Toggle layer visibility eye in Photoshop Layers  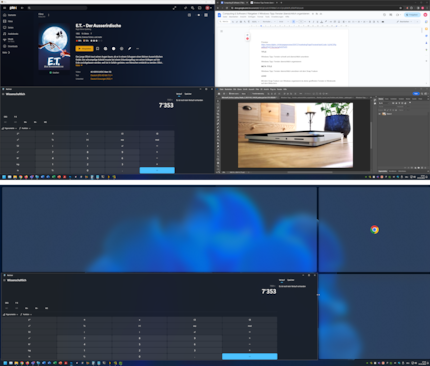click(x=379, y=114)
